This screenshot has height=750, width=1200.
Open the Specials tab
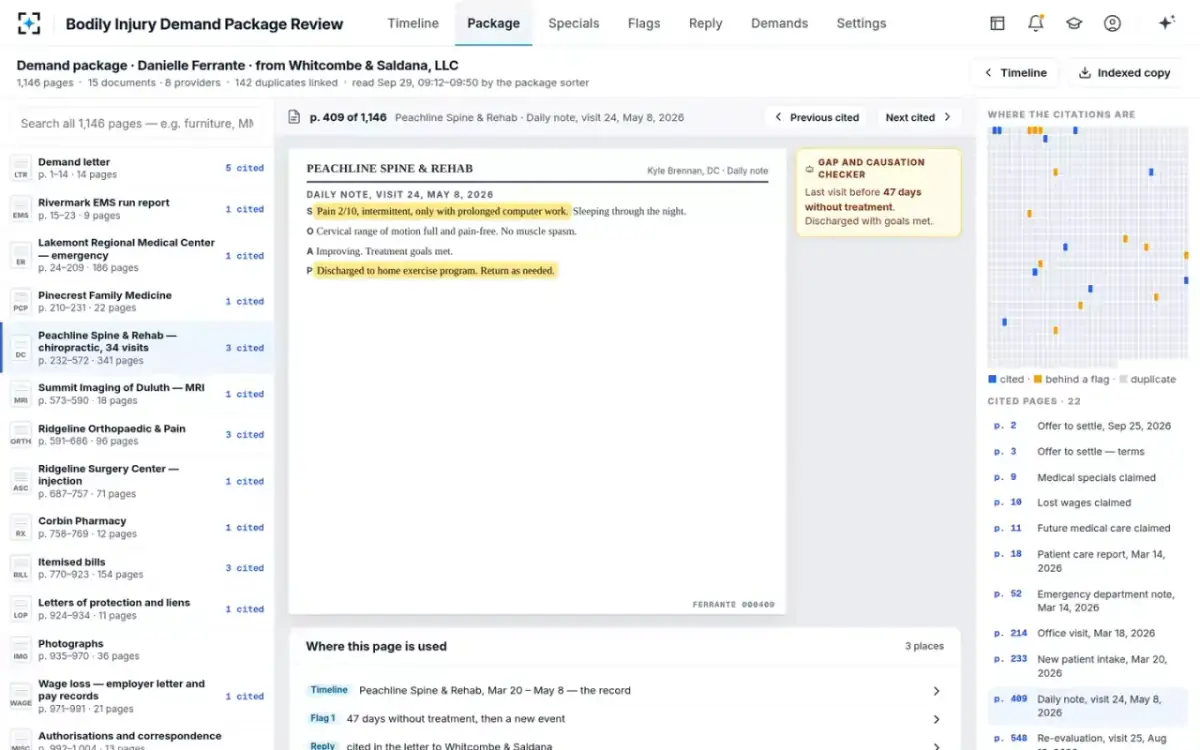point(574,23)
